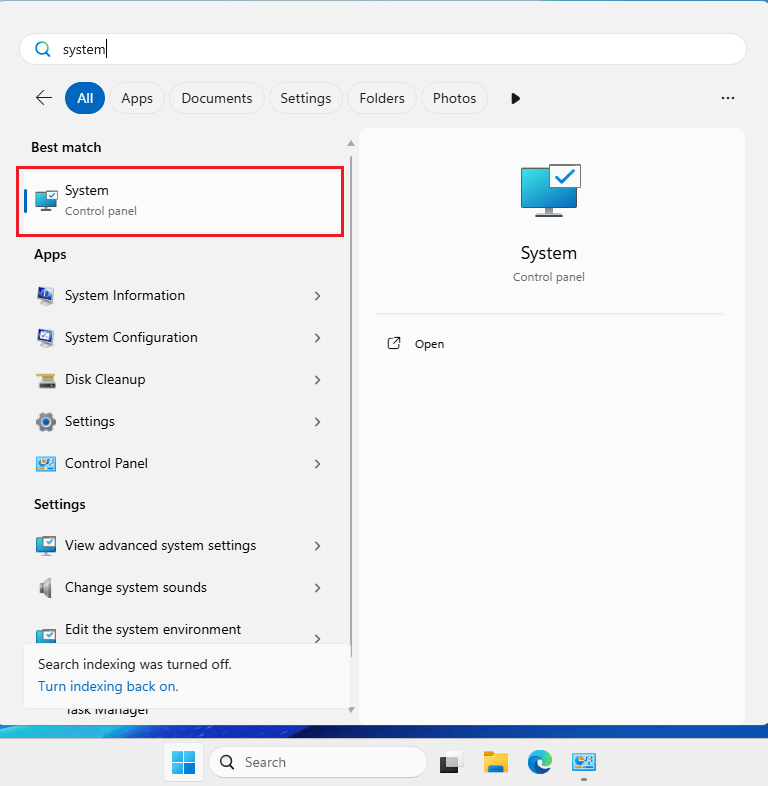Expand System Configuration options chevron
Screen dimensions: 768x786
pyautogui.click(x=317, y=338)
